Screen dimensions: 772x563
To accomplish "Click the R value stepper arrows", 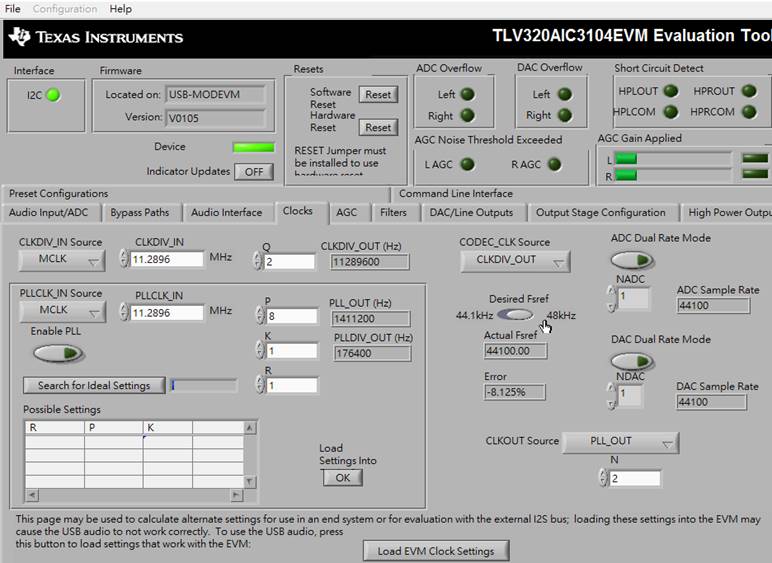I will tap(260, 384).
